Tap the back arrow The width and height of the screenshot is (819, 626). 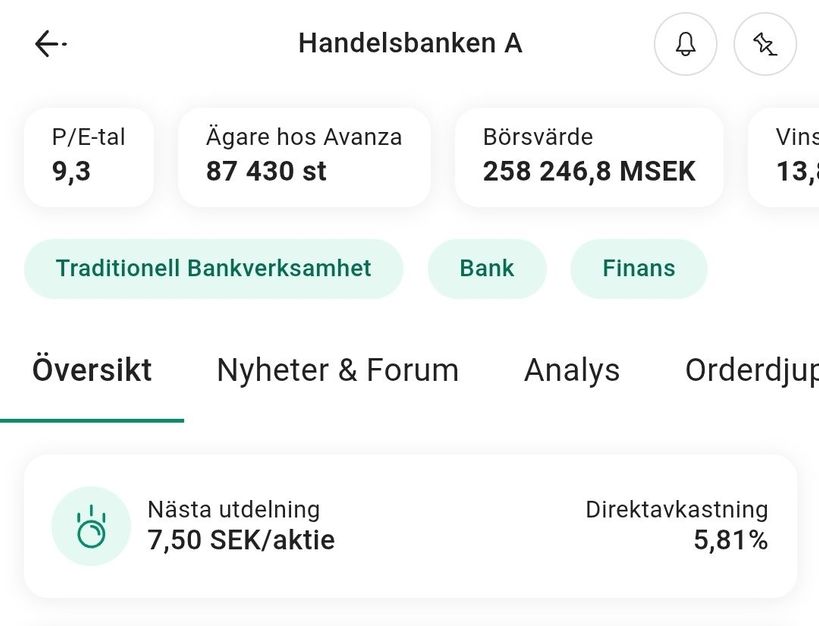tap(49, 44)
